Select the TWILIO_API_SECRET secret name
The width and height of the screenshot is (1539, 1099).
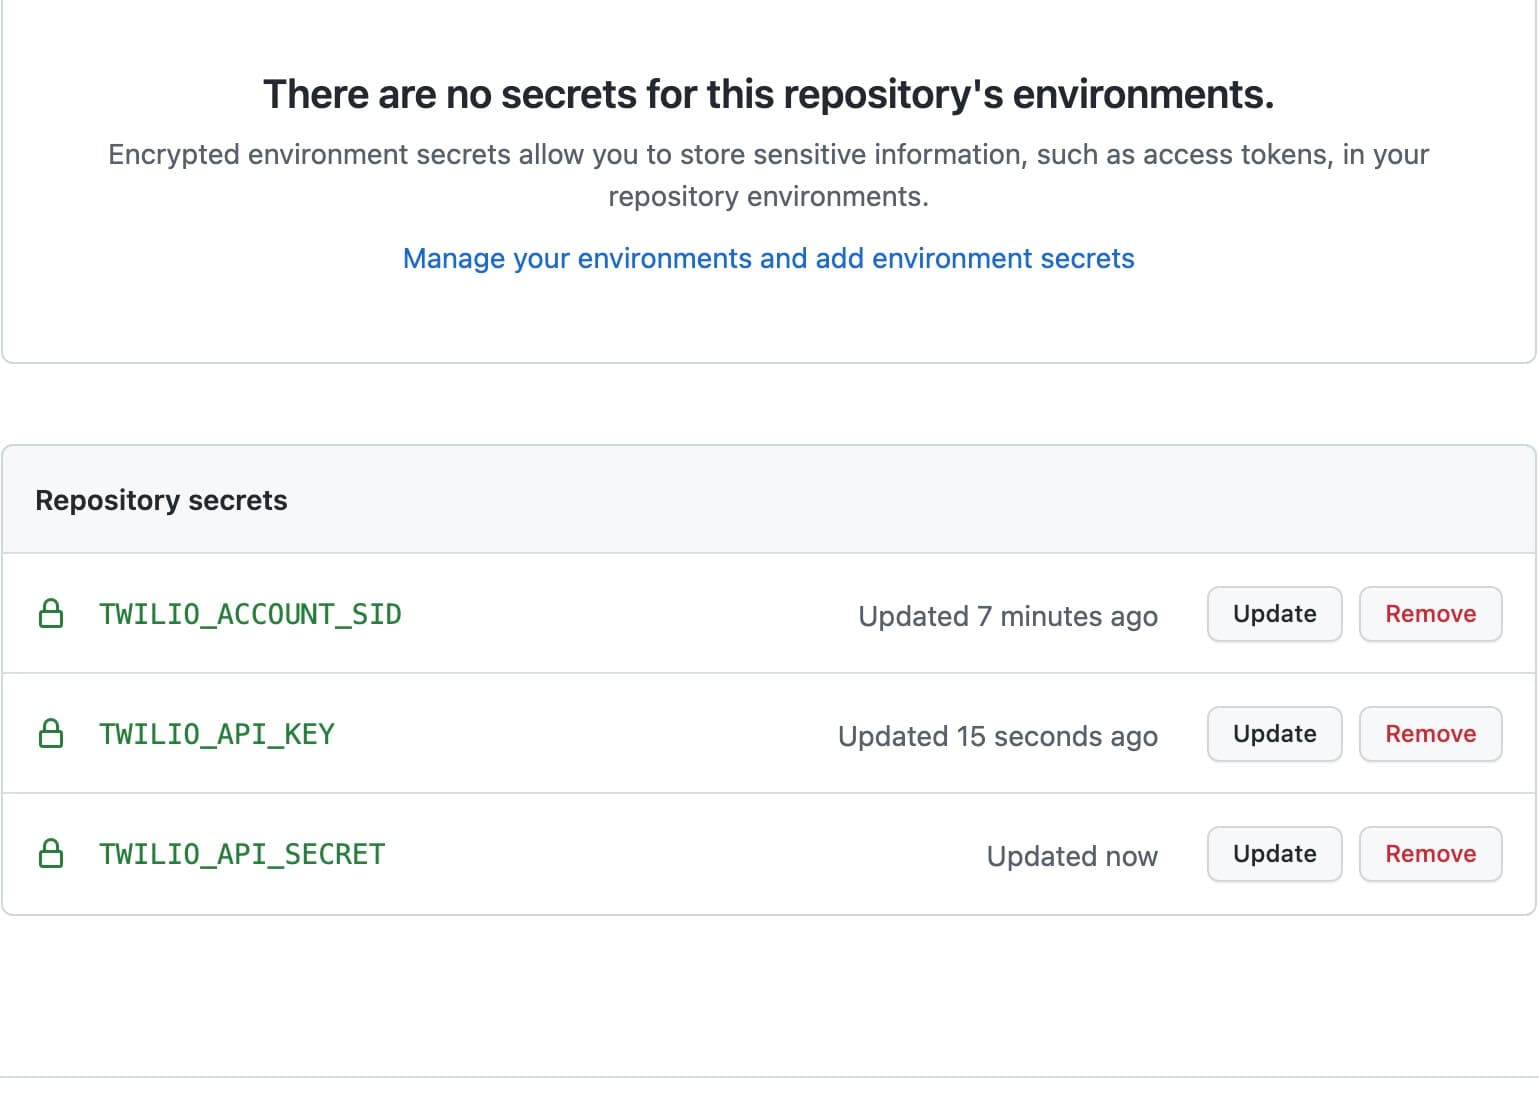pyautogui.click(x=242, y=854)
